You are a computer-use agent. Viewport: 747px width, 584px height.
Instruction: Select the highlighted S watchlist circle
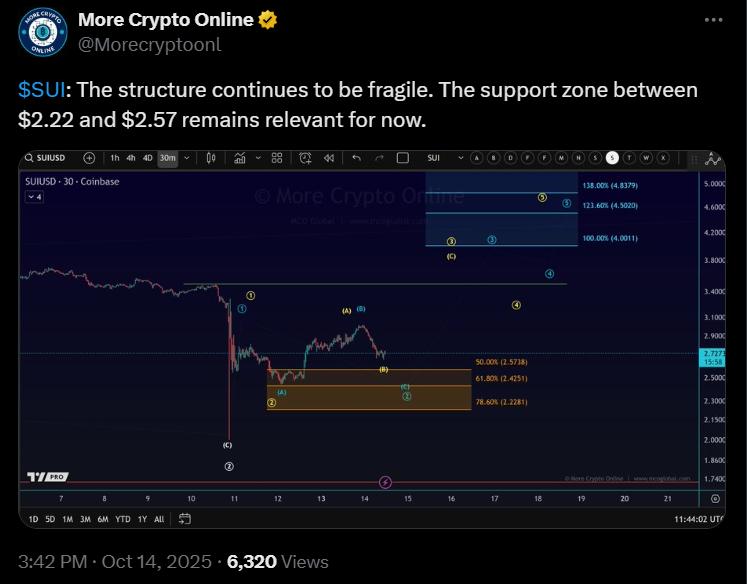pyautogui.click(x=612, y=158)
